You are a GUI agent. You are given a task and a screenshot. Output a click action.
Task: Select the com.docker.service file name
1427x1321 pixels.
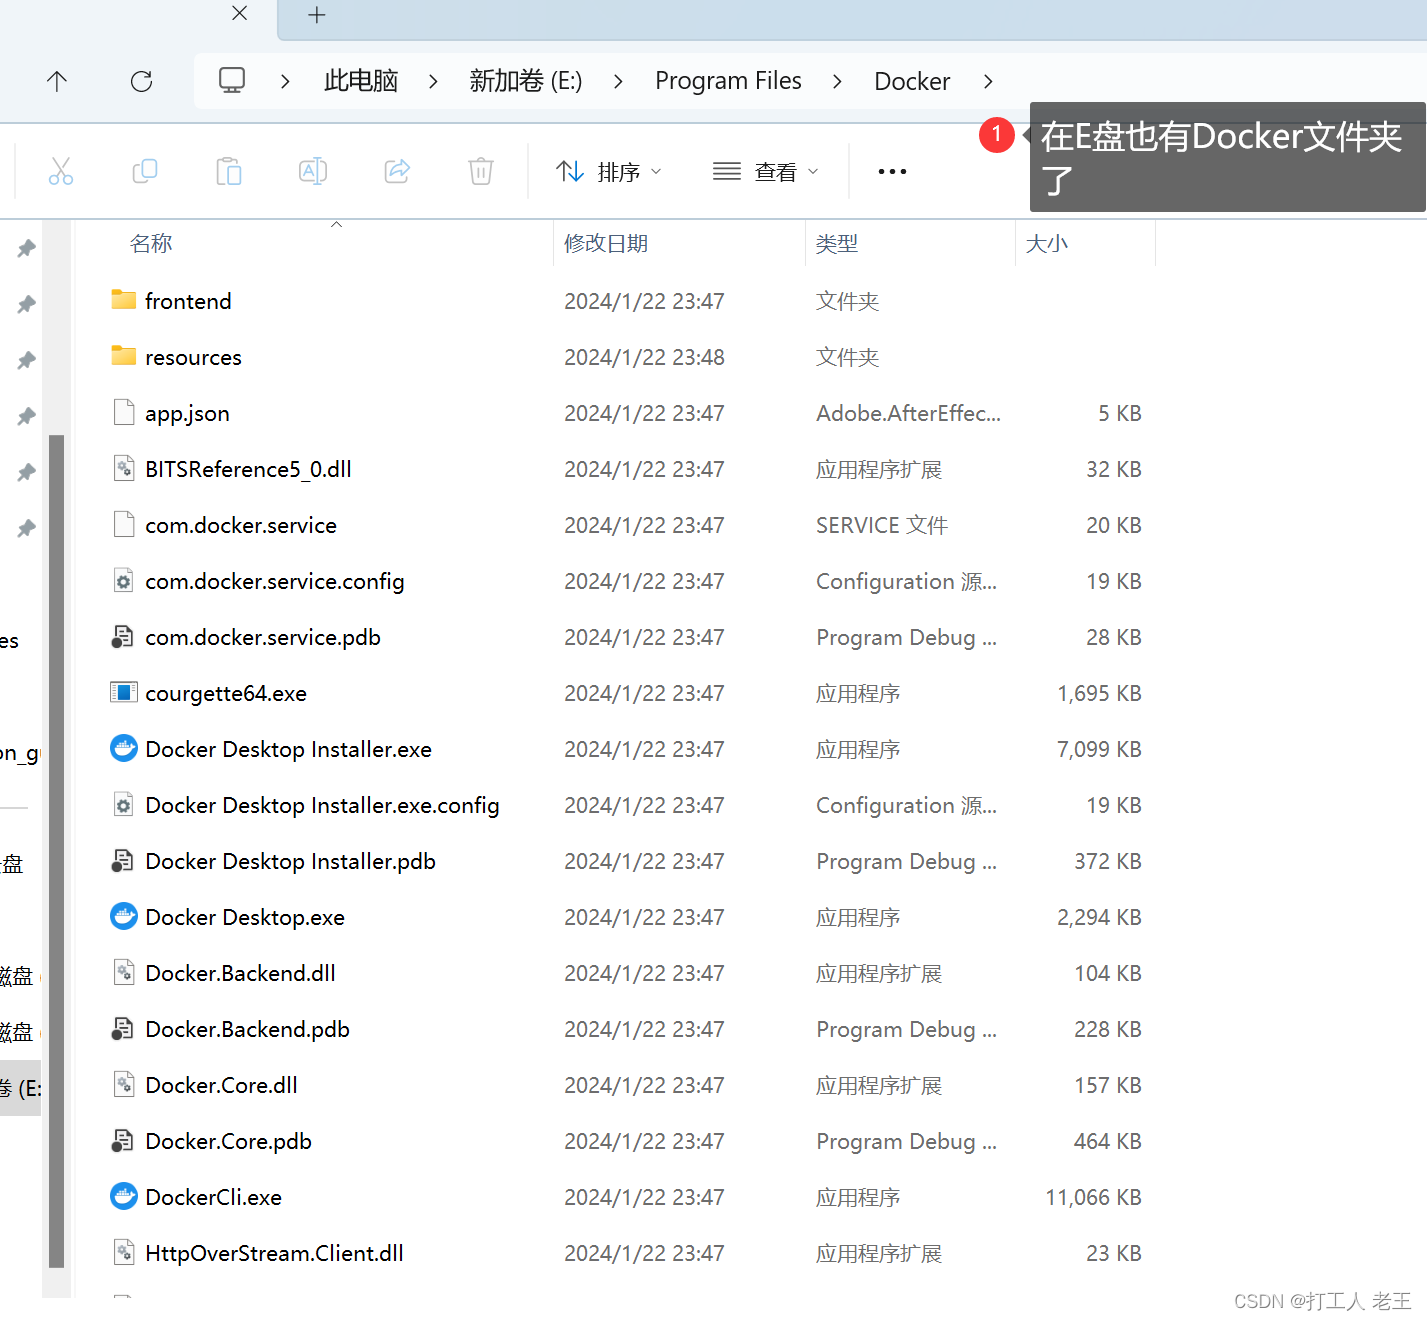coord(241,525)
